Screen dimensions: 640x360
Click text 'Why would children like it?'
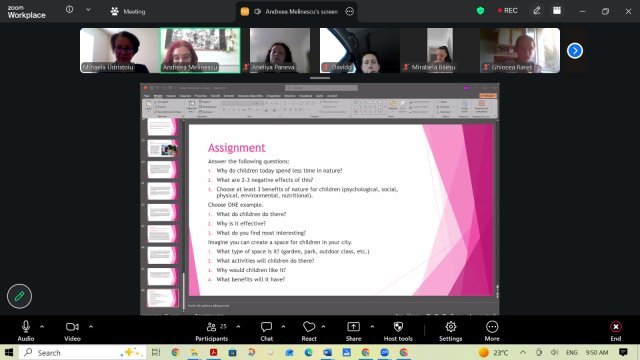[x=251, y=270]
